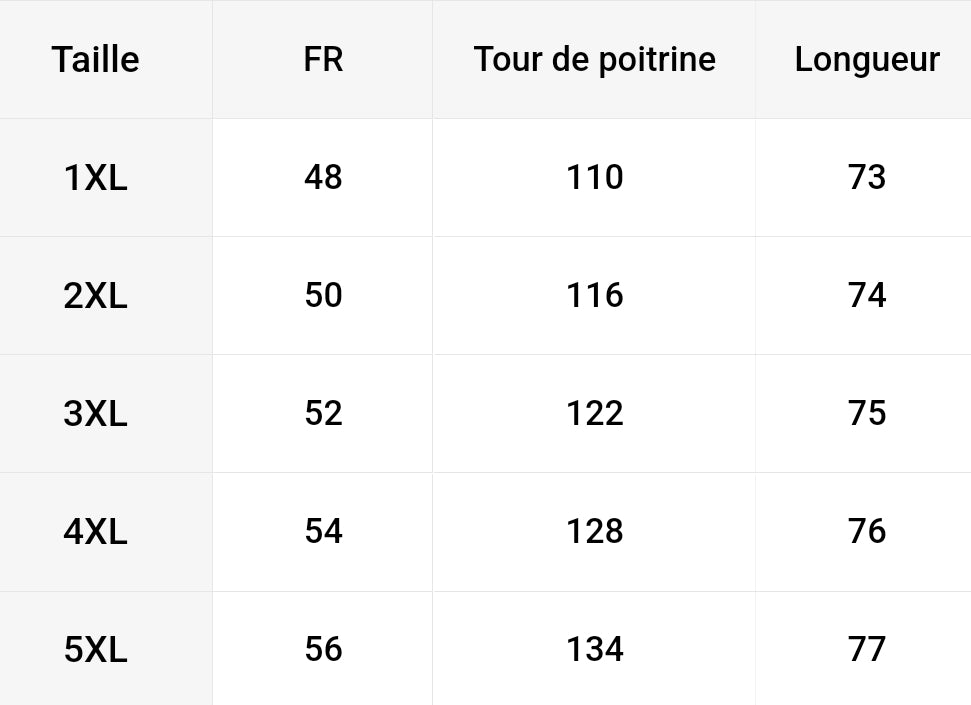Click FR size 56 cell
This screenshot has width=971, height=705.
[323, 649]
